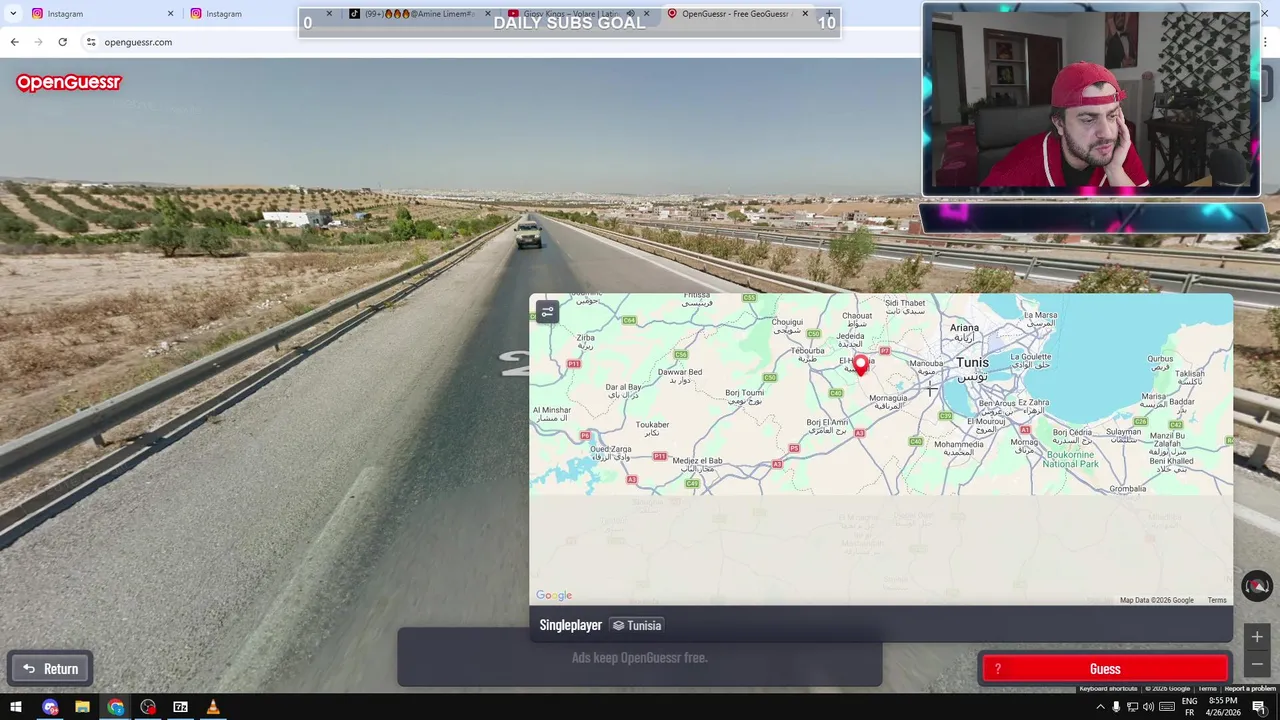Close the OpenGuessr tab
The width and height of the screenshot is (1280, 720).
click(805, 14)
